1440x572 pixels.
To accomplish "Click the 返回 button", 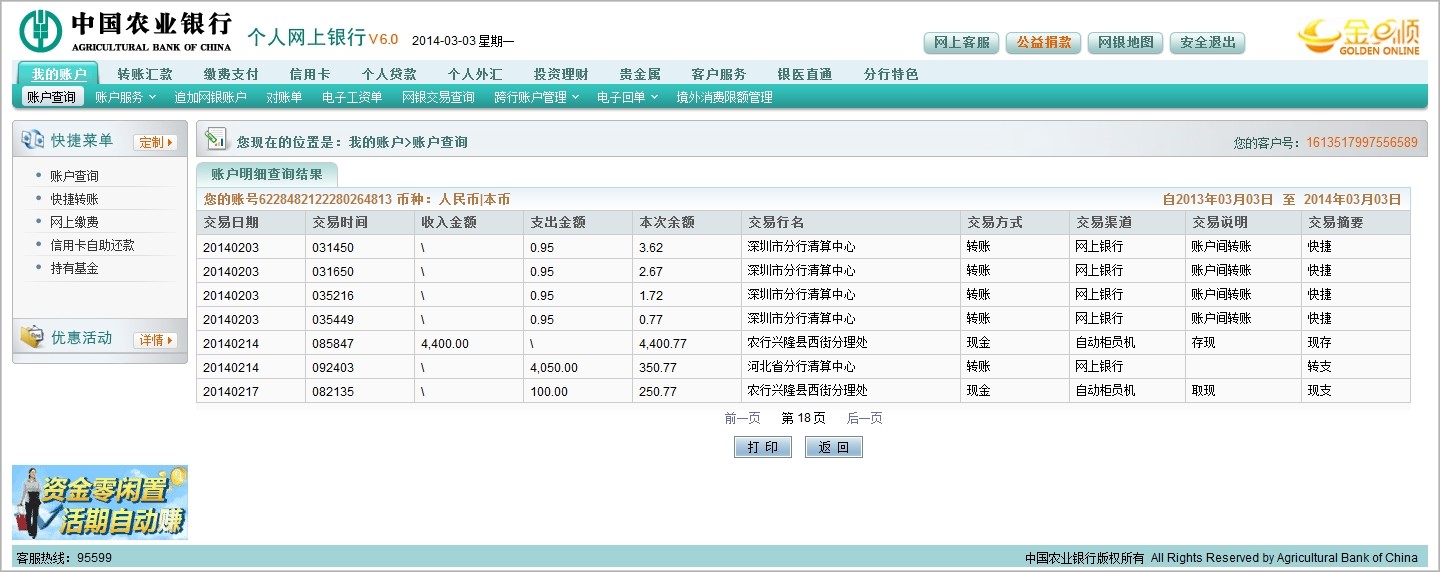I will [x=833, y=447].
